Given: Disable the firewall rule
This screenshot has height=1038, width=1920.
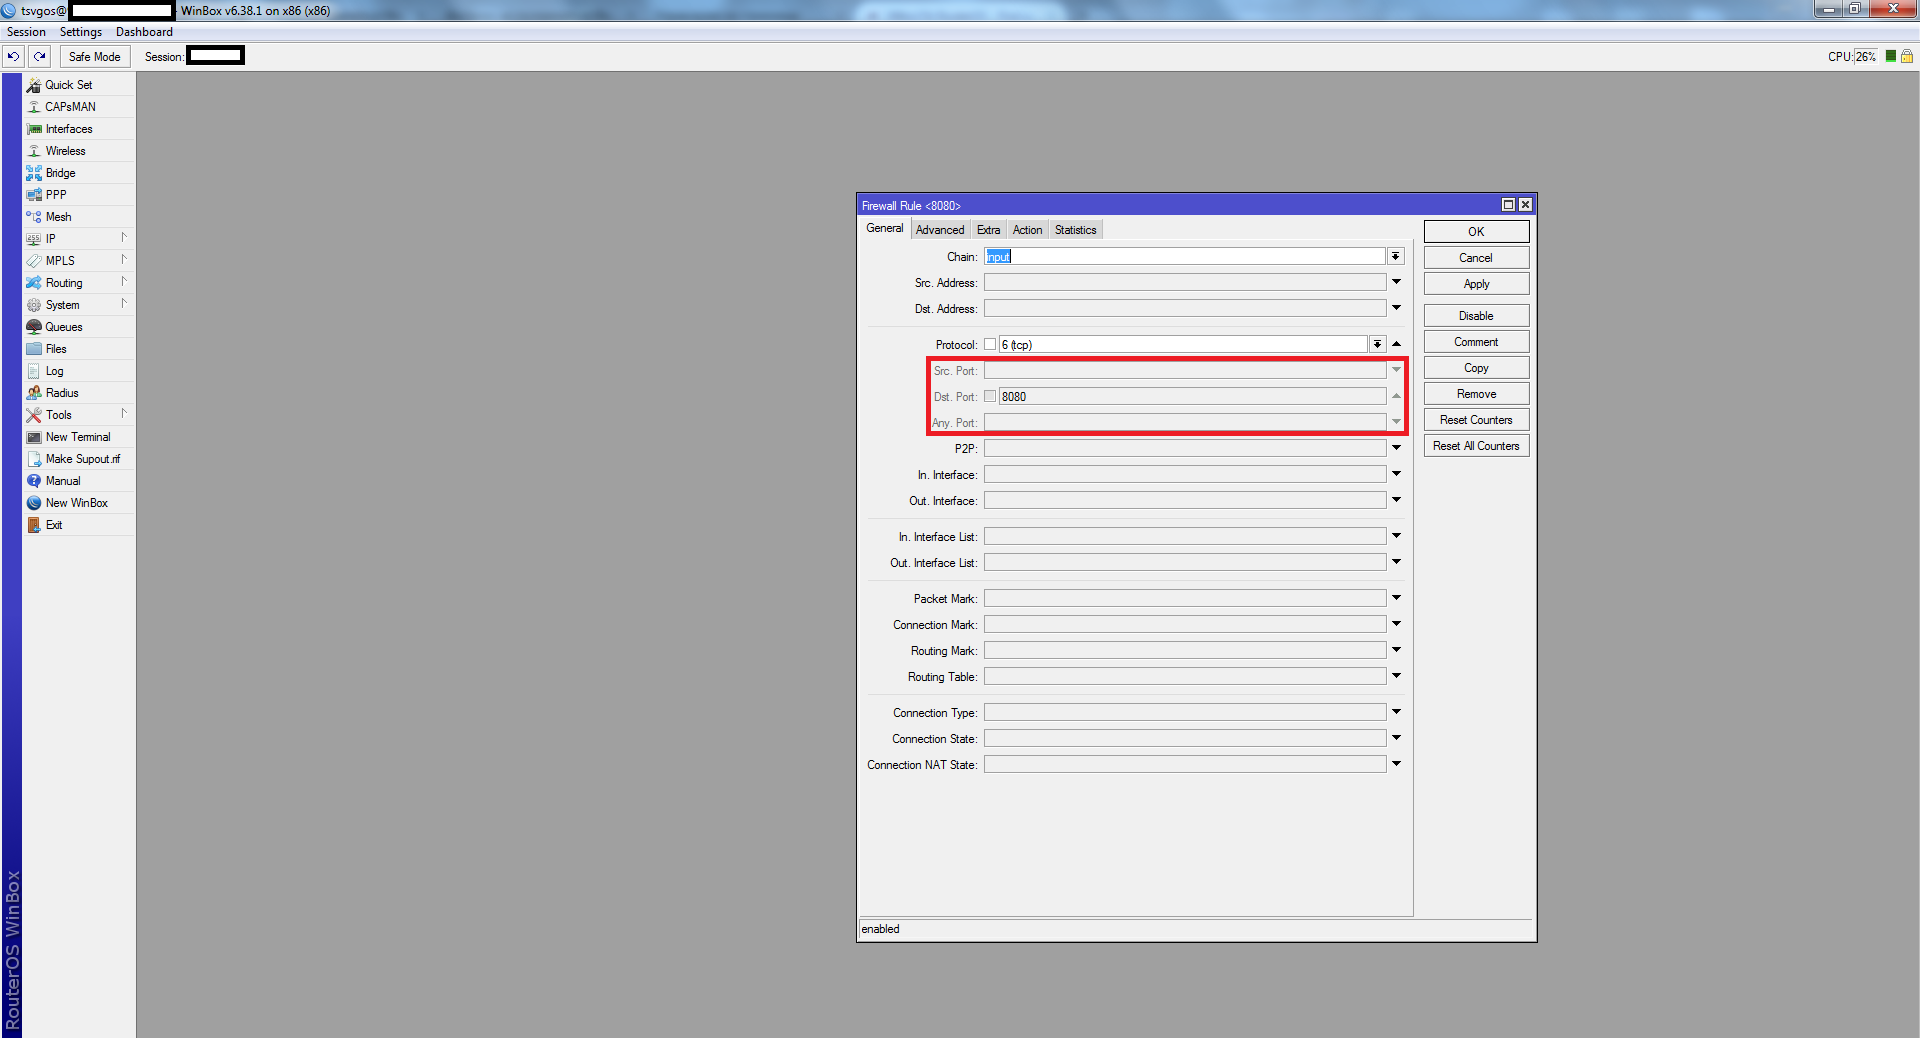Looking at the screenshot, I should pos(1476,316).
